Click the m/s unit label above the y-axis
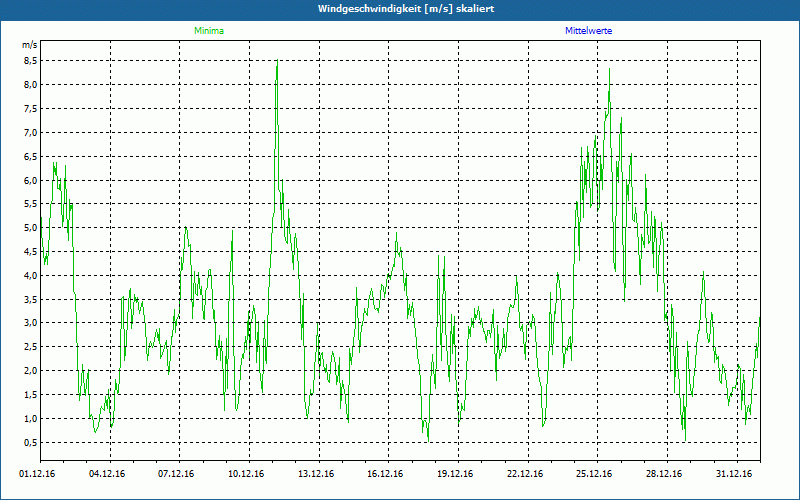Image resolution: width=800 pixels, height=500 pixels. click(30, 45)
